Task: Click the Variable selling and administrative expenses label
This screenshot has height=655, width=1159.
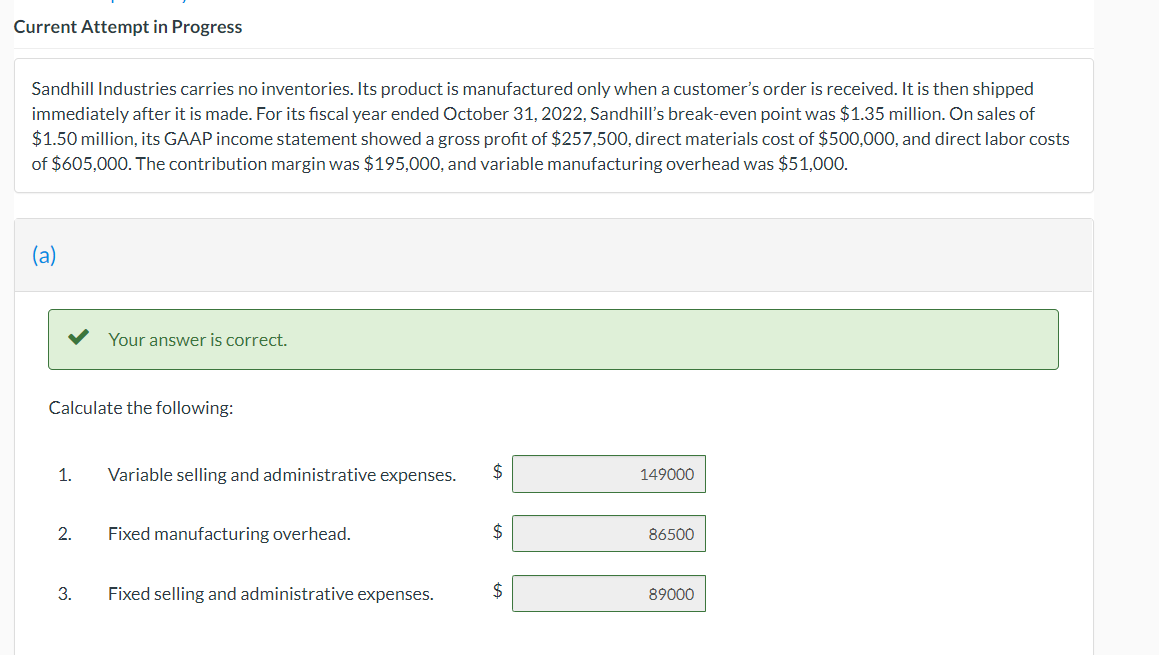Action: click(282, 475)
